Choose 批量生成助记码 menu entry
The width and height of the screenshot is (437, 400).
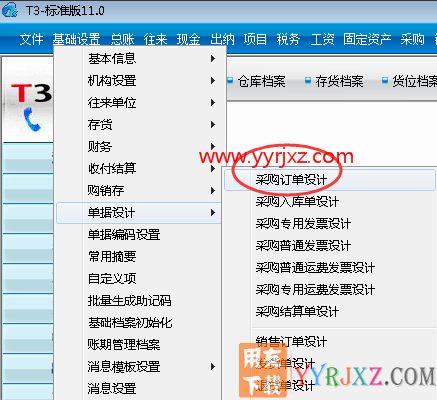pos(138,301)
